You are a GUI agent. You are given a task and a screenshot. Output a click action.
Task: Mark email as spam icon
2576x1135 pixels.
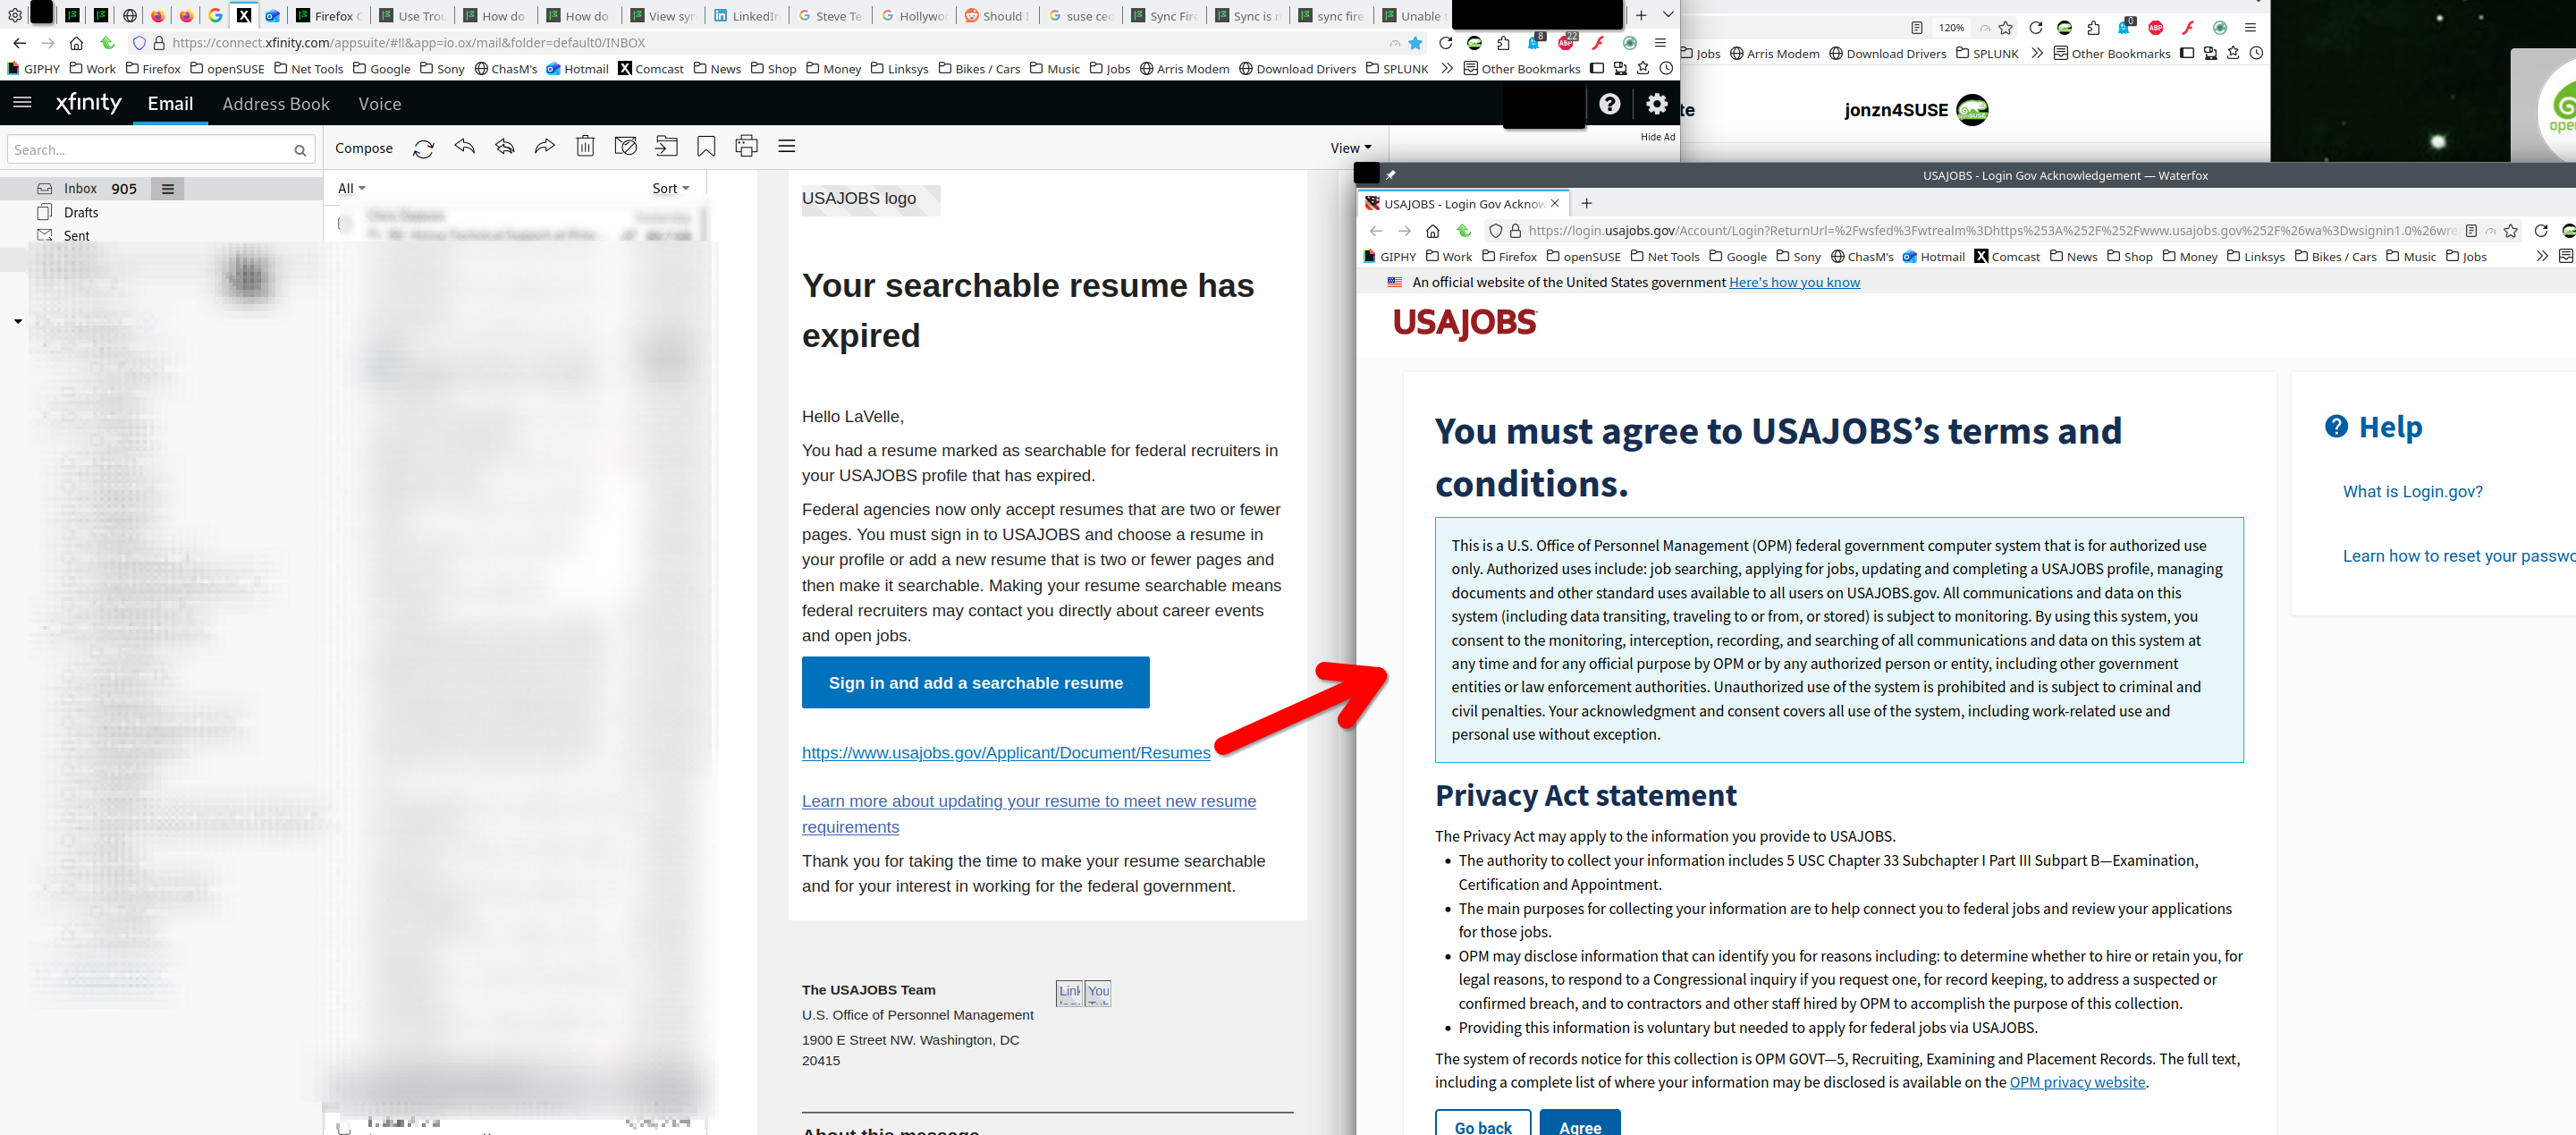point(625,147)
